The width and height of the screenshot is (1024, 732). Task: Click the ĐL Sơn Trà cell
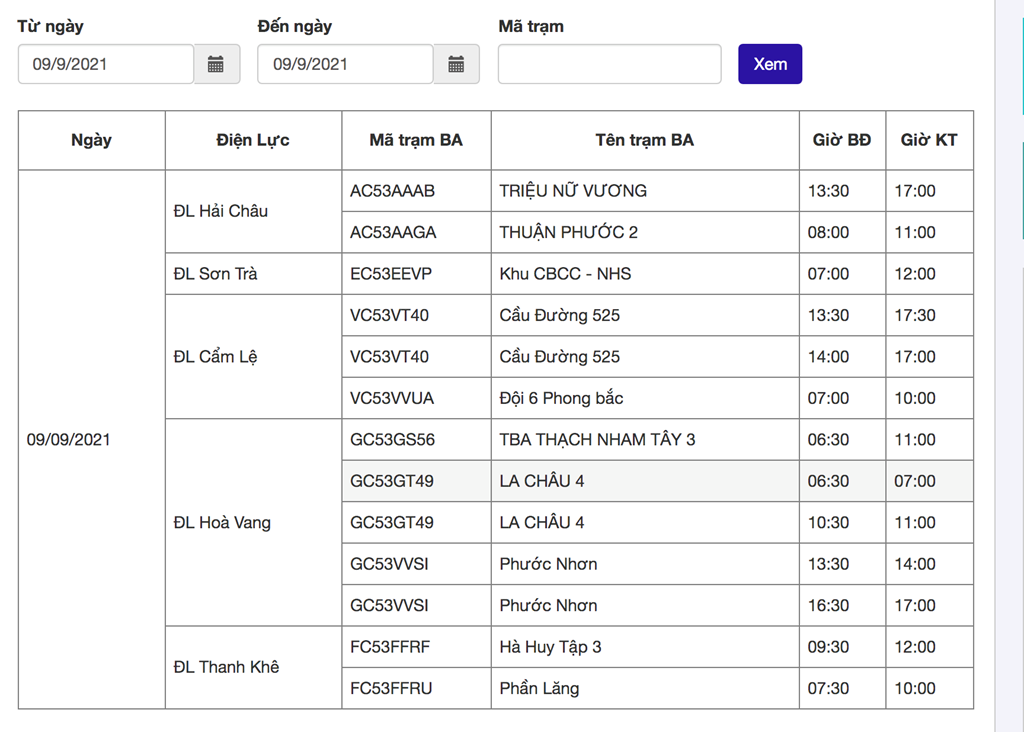click(x=253, y=274)
